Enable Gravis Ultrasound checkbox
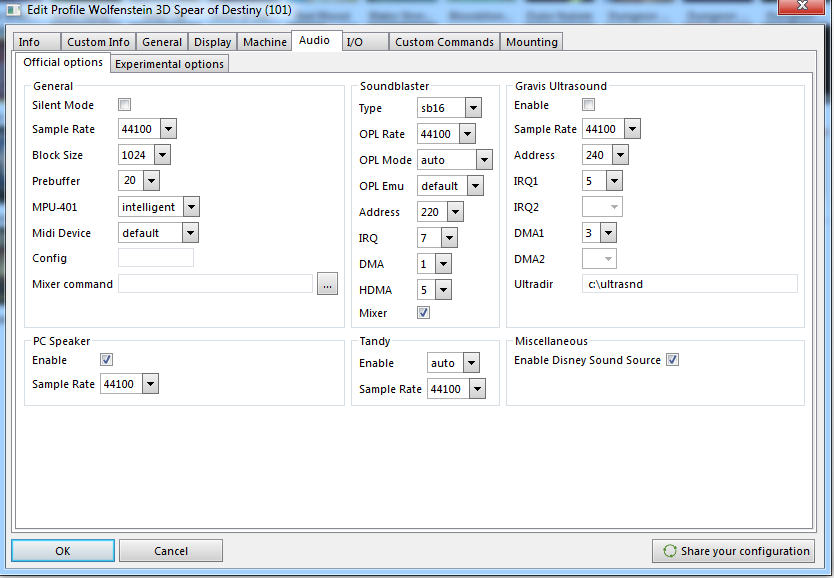This screenshot has height=578, width=834. click(588, 105)
